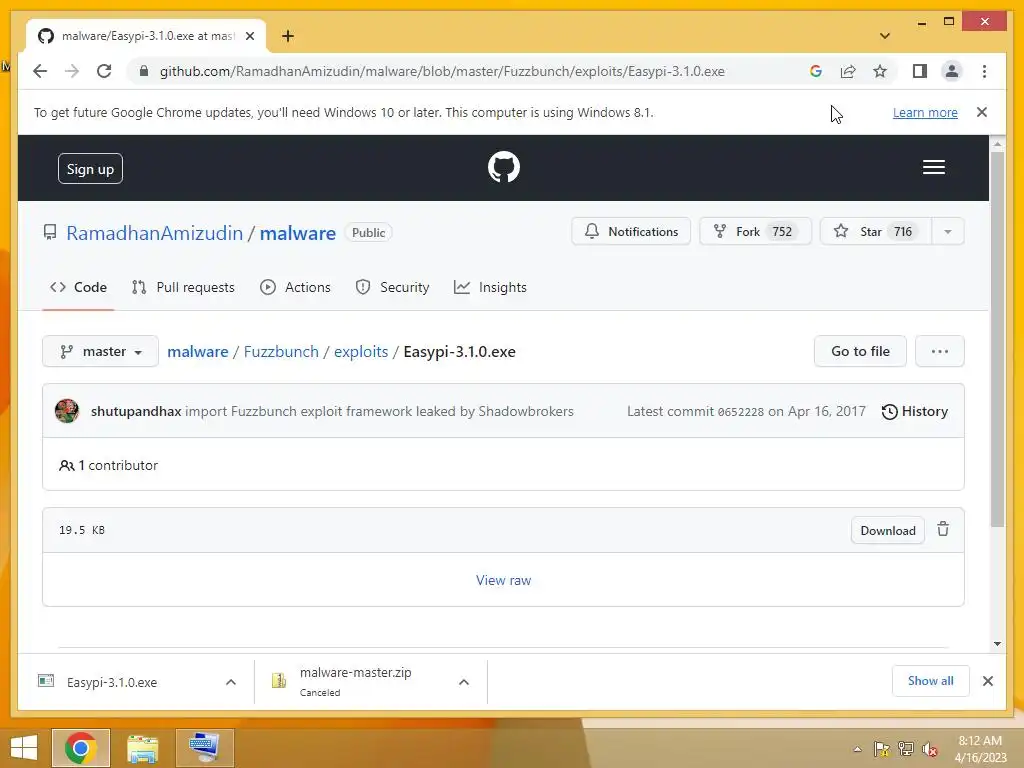
Task: Expand malware-master.zip download options chevron
Action: pyautogui.click(x=464, y=682)
